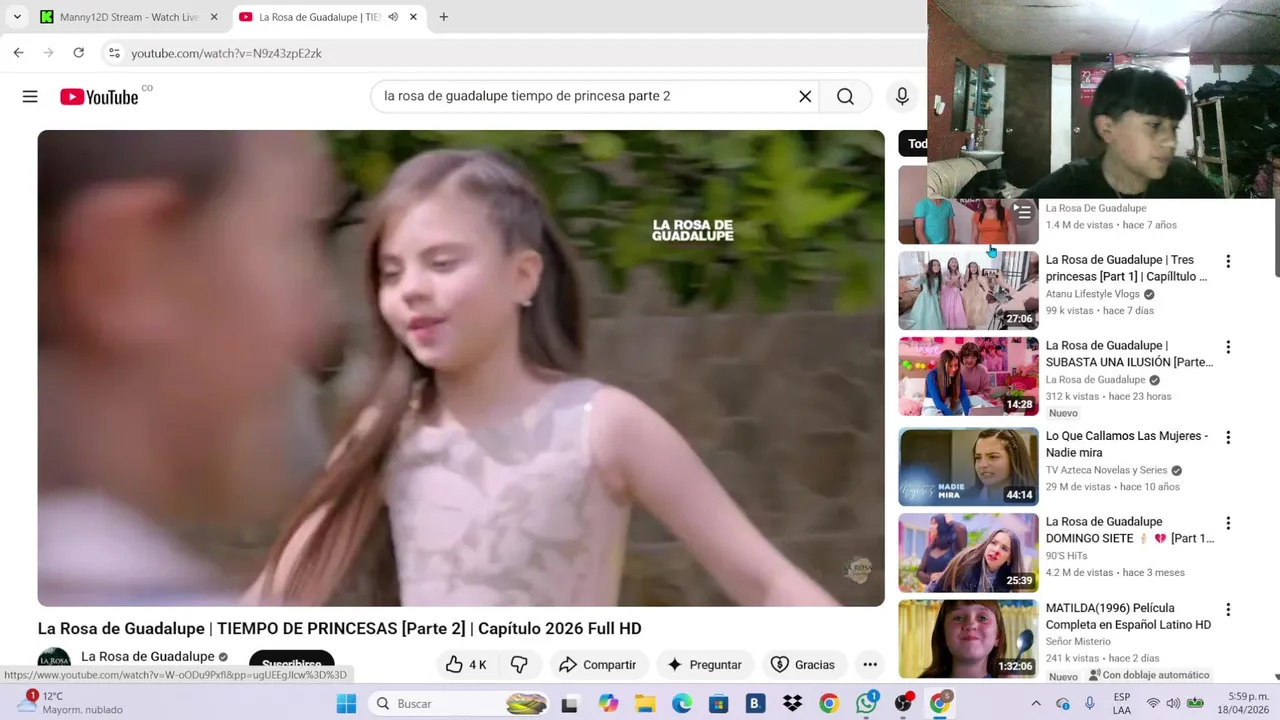The width and height of the screenshot is (1280, 720).
Task: Open options menu for DOMINGO SIETE video
Action: pos(1228,523)
